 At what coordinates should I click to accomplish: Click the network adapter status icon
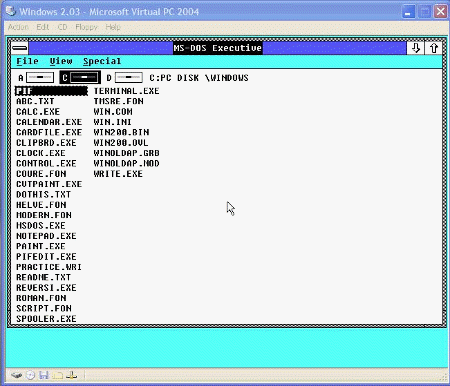[x=71, y=376]
